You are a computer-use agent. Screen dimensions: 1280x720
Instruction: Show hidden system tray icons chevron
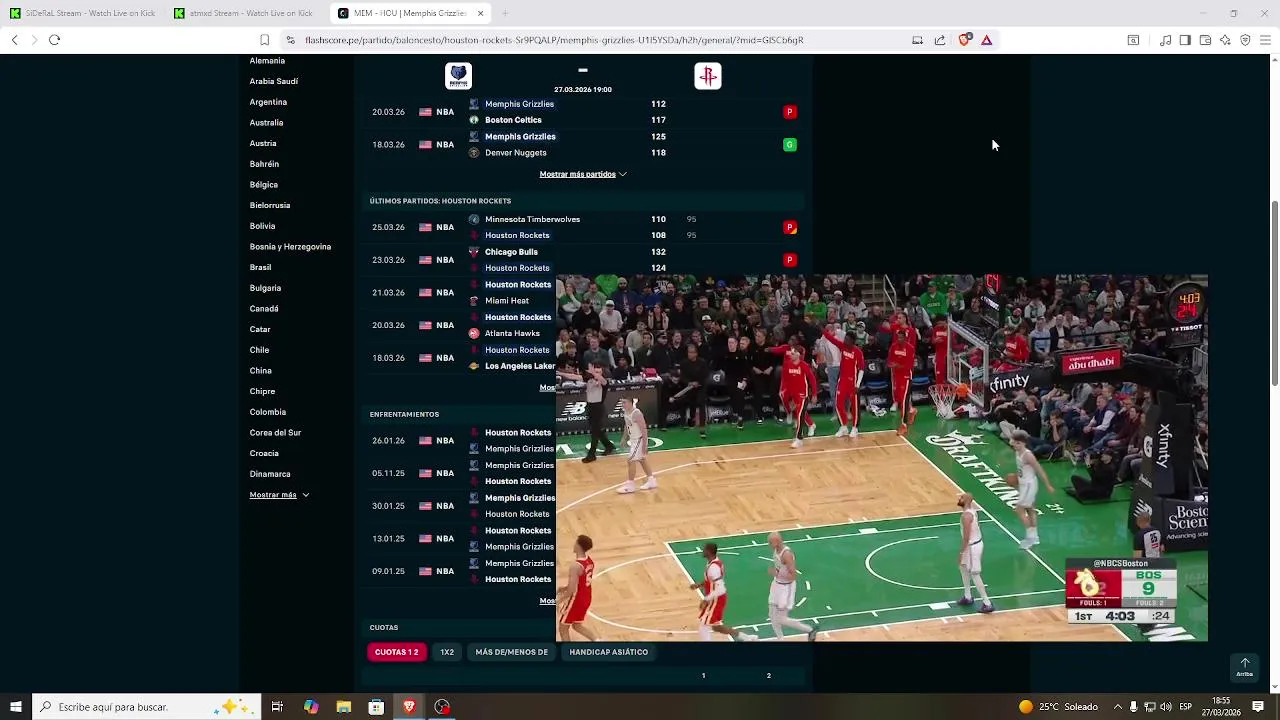coord(1117,707)
